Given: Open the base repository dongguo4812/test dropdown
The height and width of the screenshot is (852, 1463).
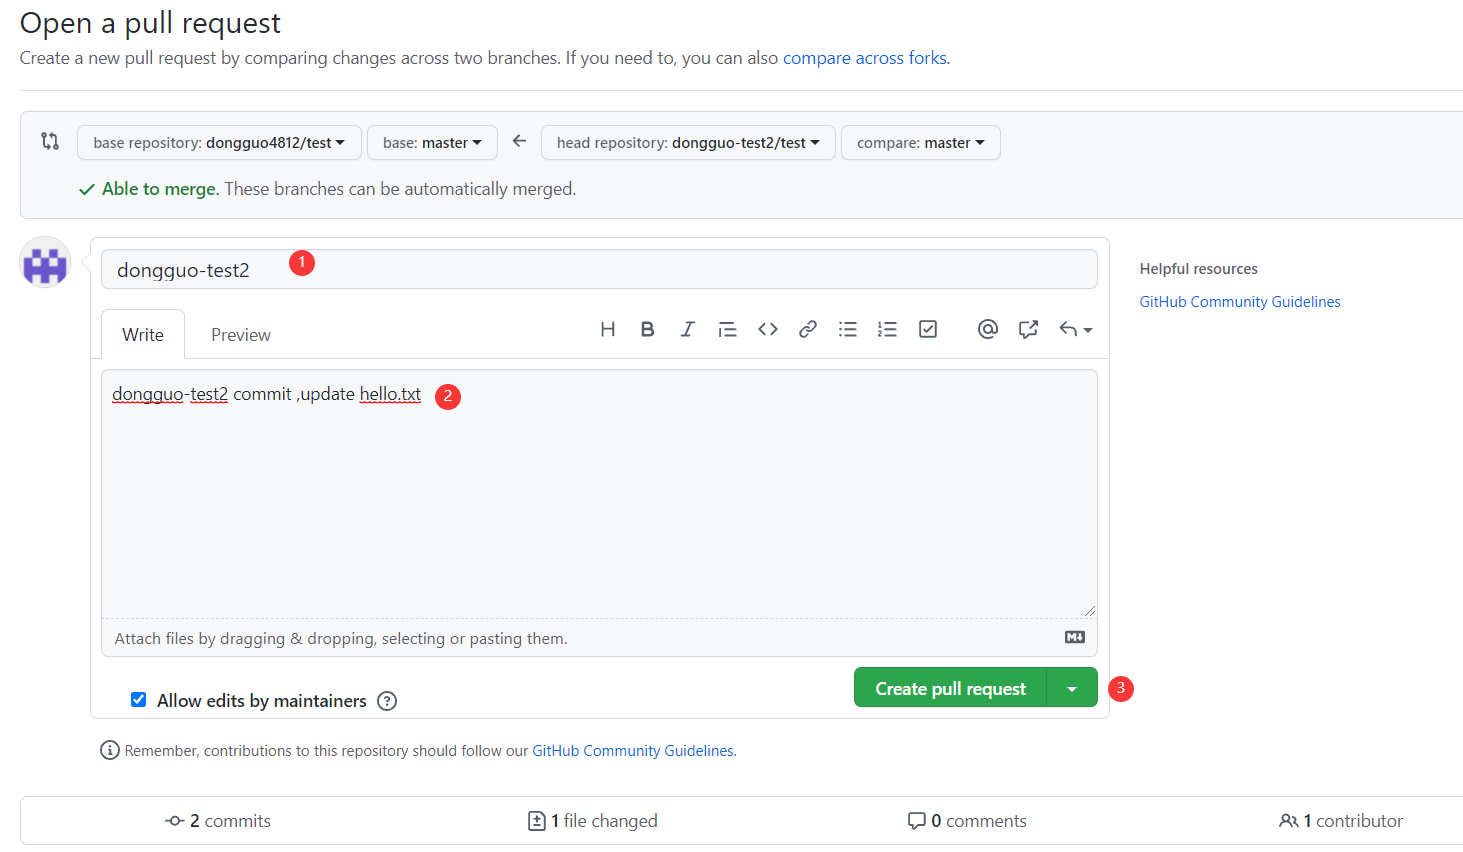Looking at the screenshot, I should (x=218, y=142).
